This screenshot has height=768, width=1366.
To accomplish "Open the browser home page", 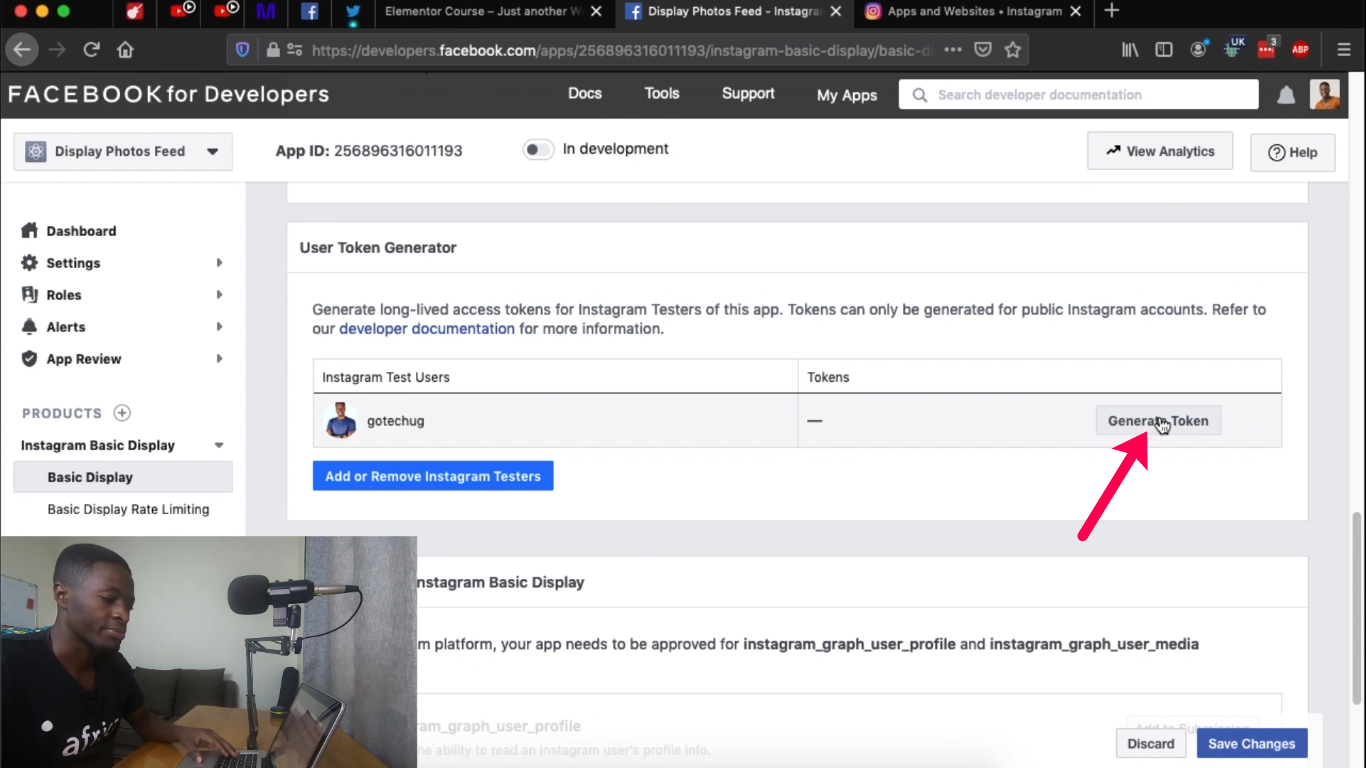I will (125, 49).
